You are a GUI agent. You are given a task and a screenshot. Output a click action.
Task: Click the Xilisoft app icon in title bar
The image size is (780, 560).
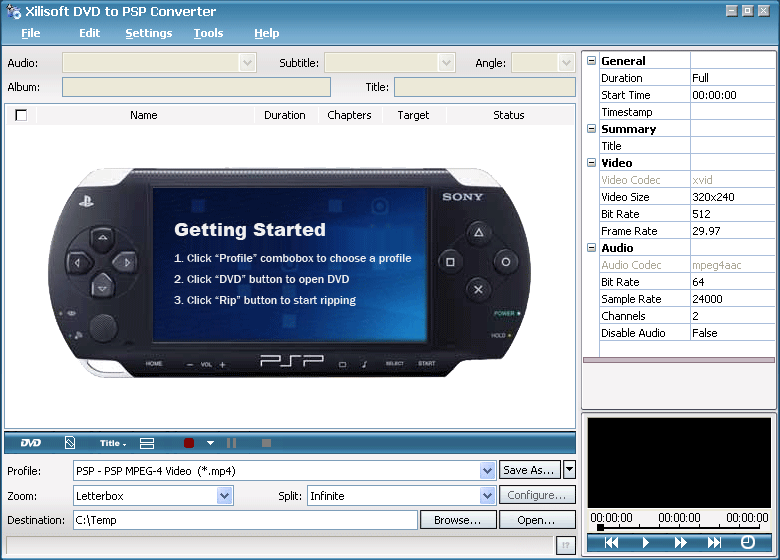13,11
